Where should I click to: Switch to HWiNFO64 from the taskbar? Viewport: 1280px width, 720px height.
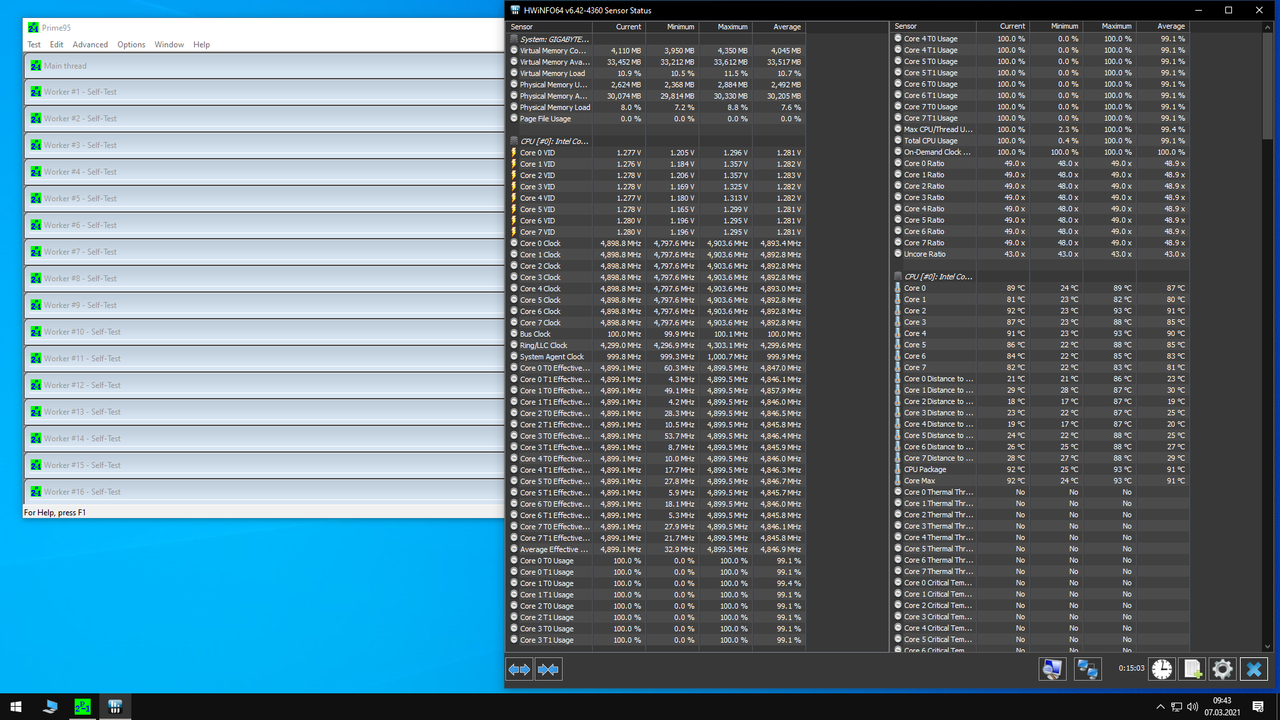(115, 707)
